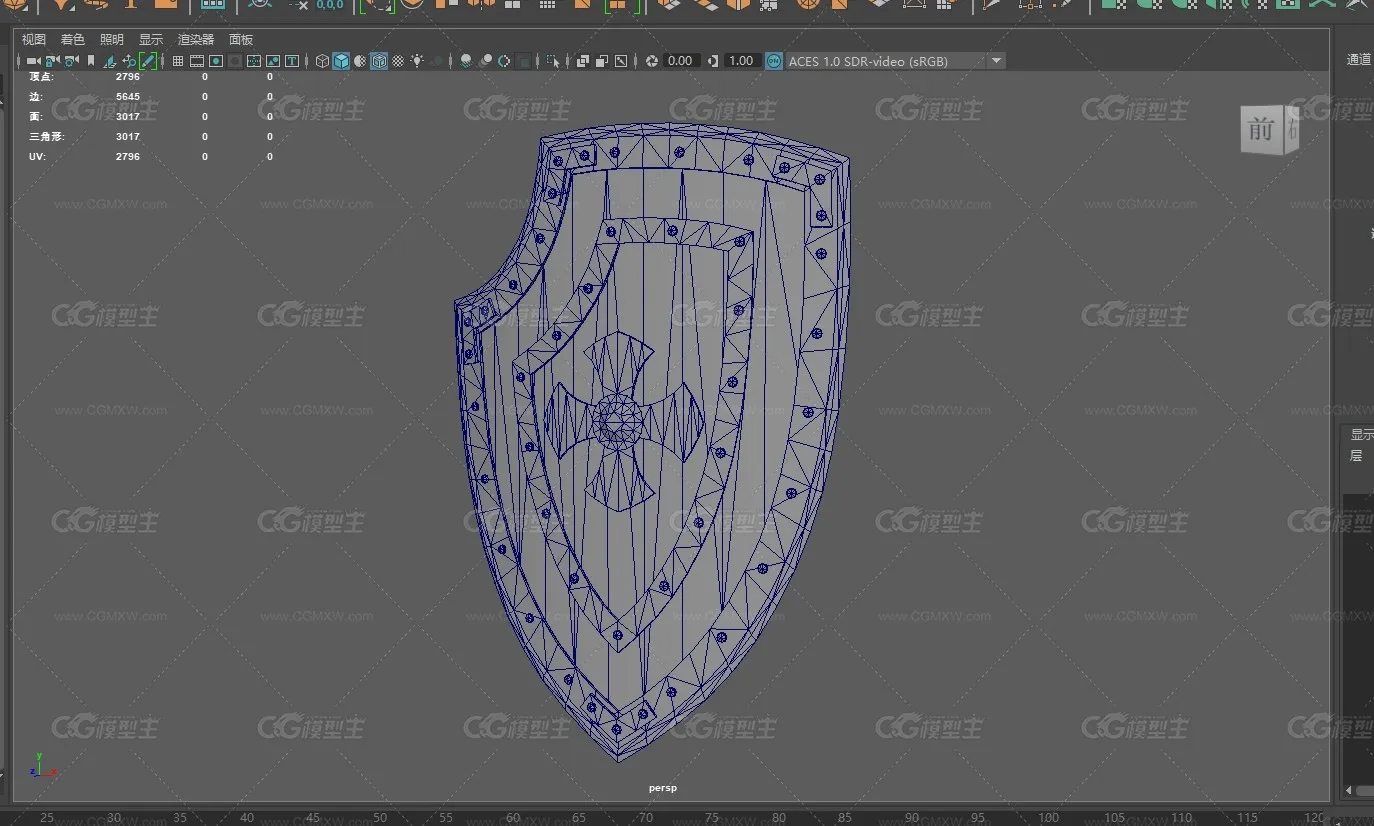Click the UV label in the heads-up display
1374x826 pixels.
point(38,157)
